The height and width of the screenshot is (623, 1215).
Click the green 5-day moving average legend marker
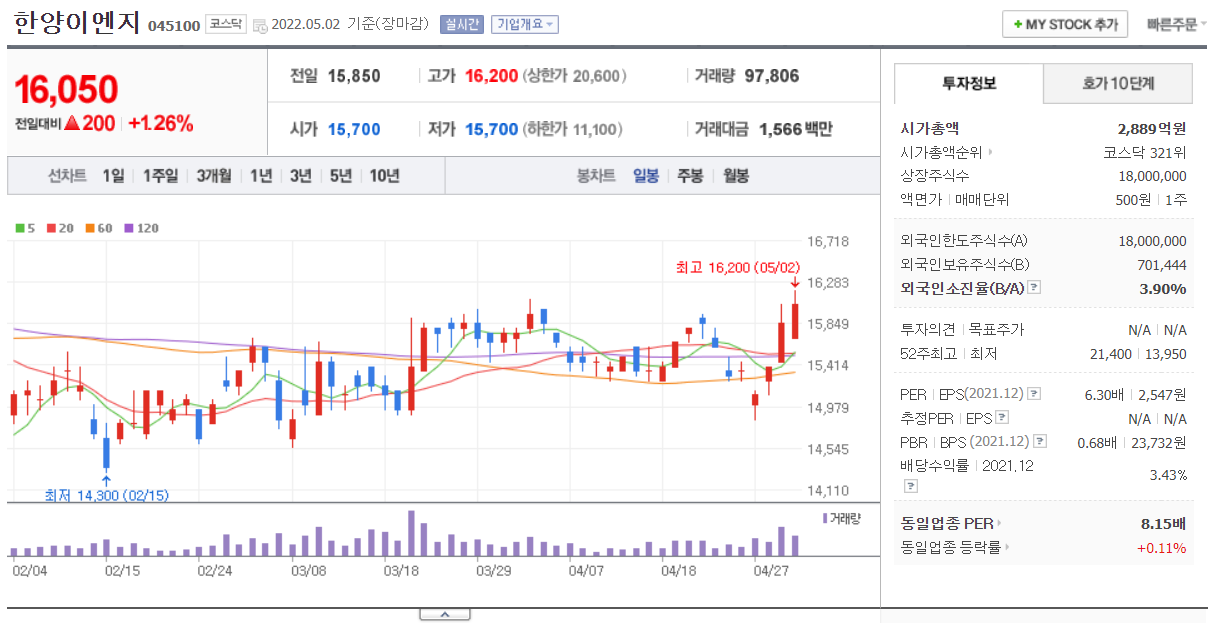(19, 228)
